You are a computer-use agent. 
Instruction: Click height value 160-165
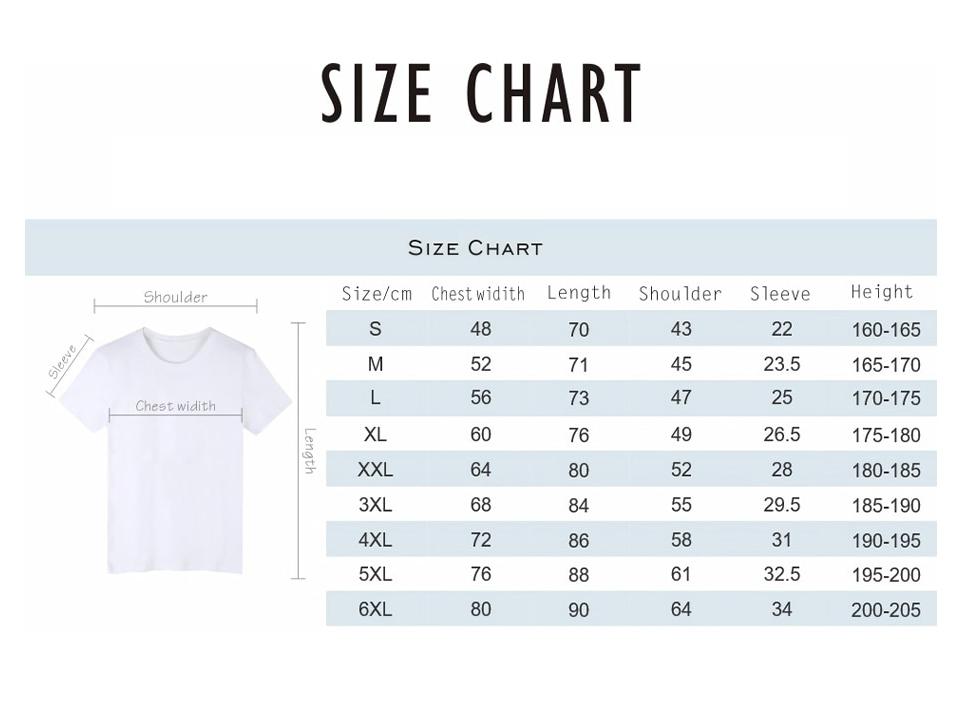886,330
